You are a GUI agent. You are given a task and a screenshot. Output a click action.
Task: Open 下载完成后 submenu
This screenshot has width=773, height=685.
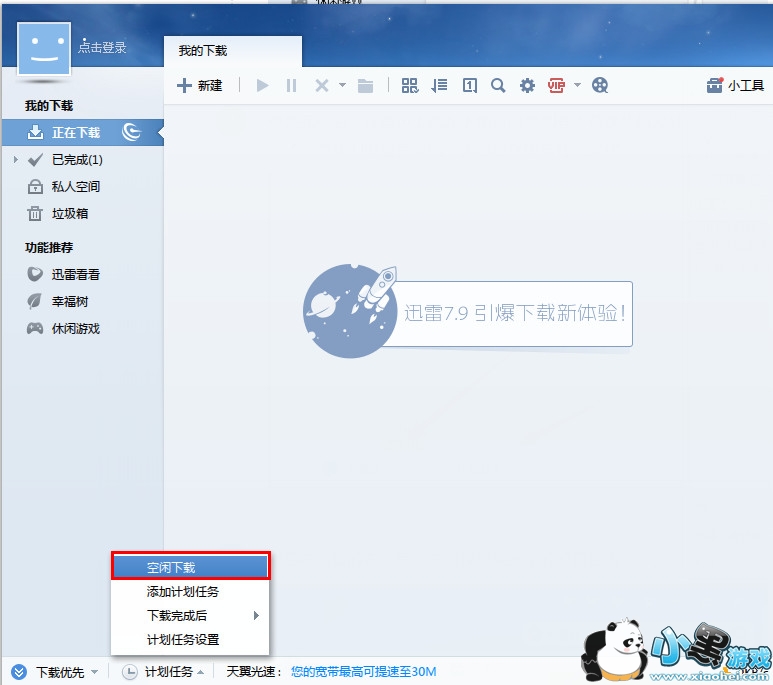point(190,615)
